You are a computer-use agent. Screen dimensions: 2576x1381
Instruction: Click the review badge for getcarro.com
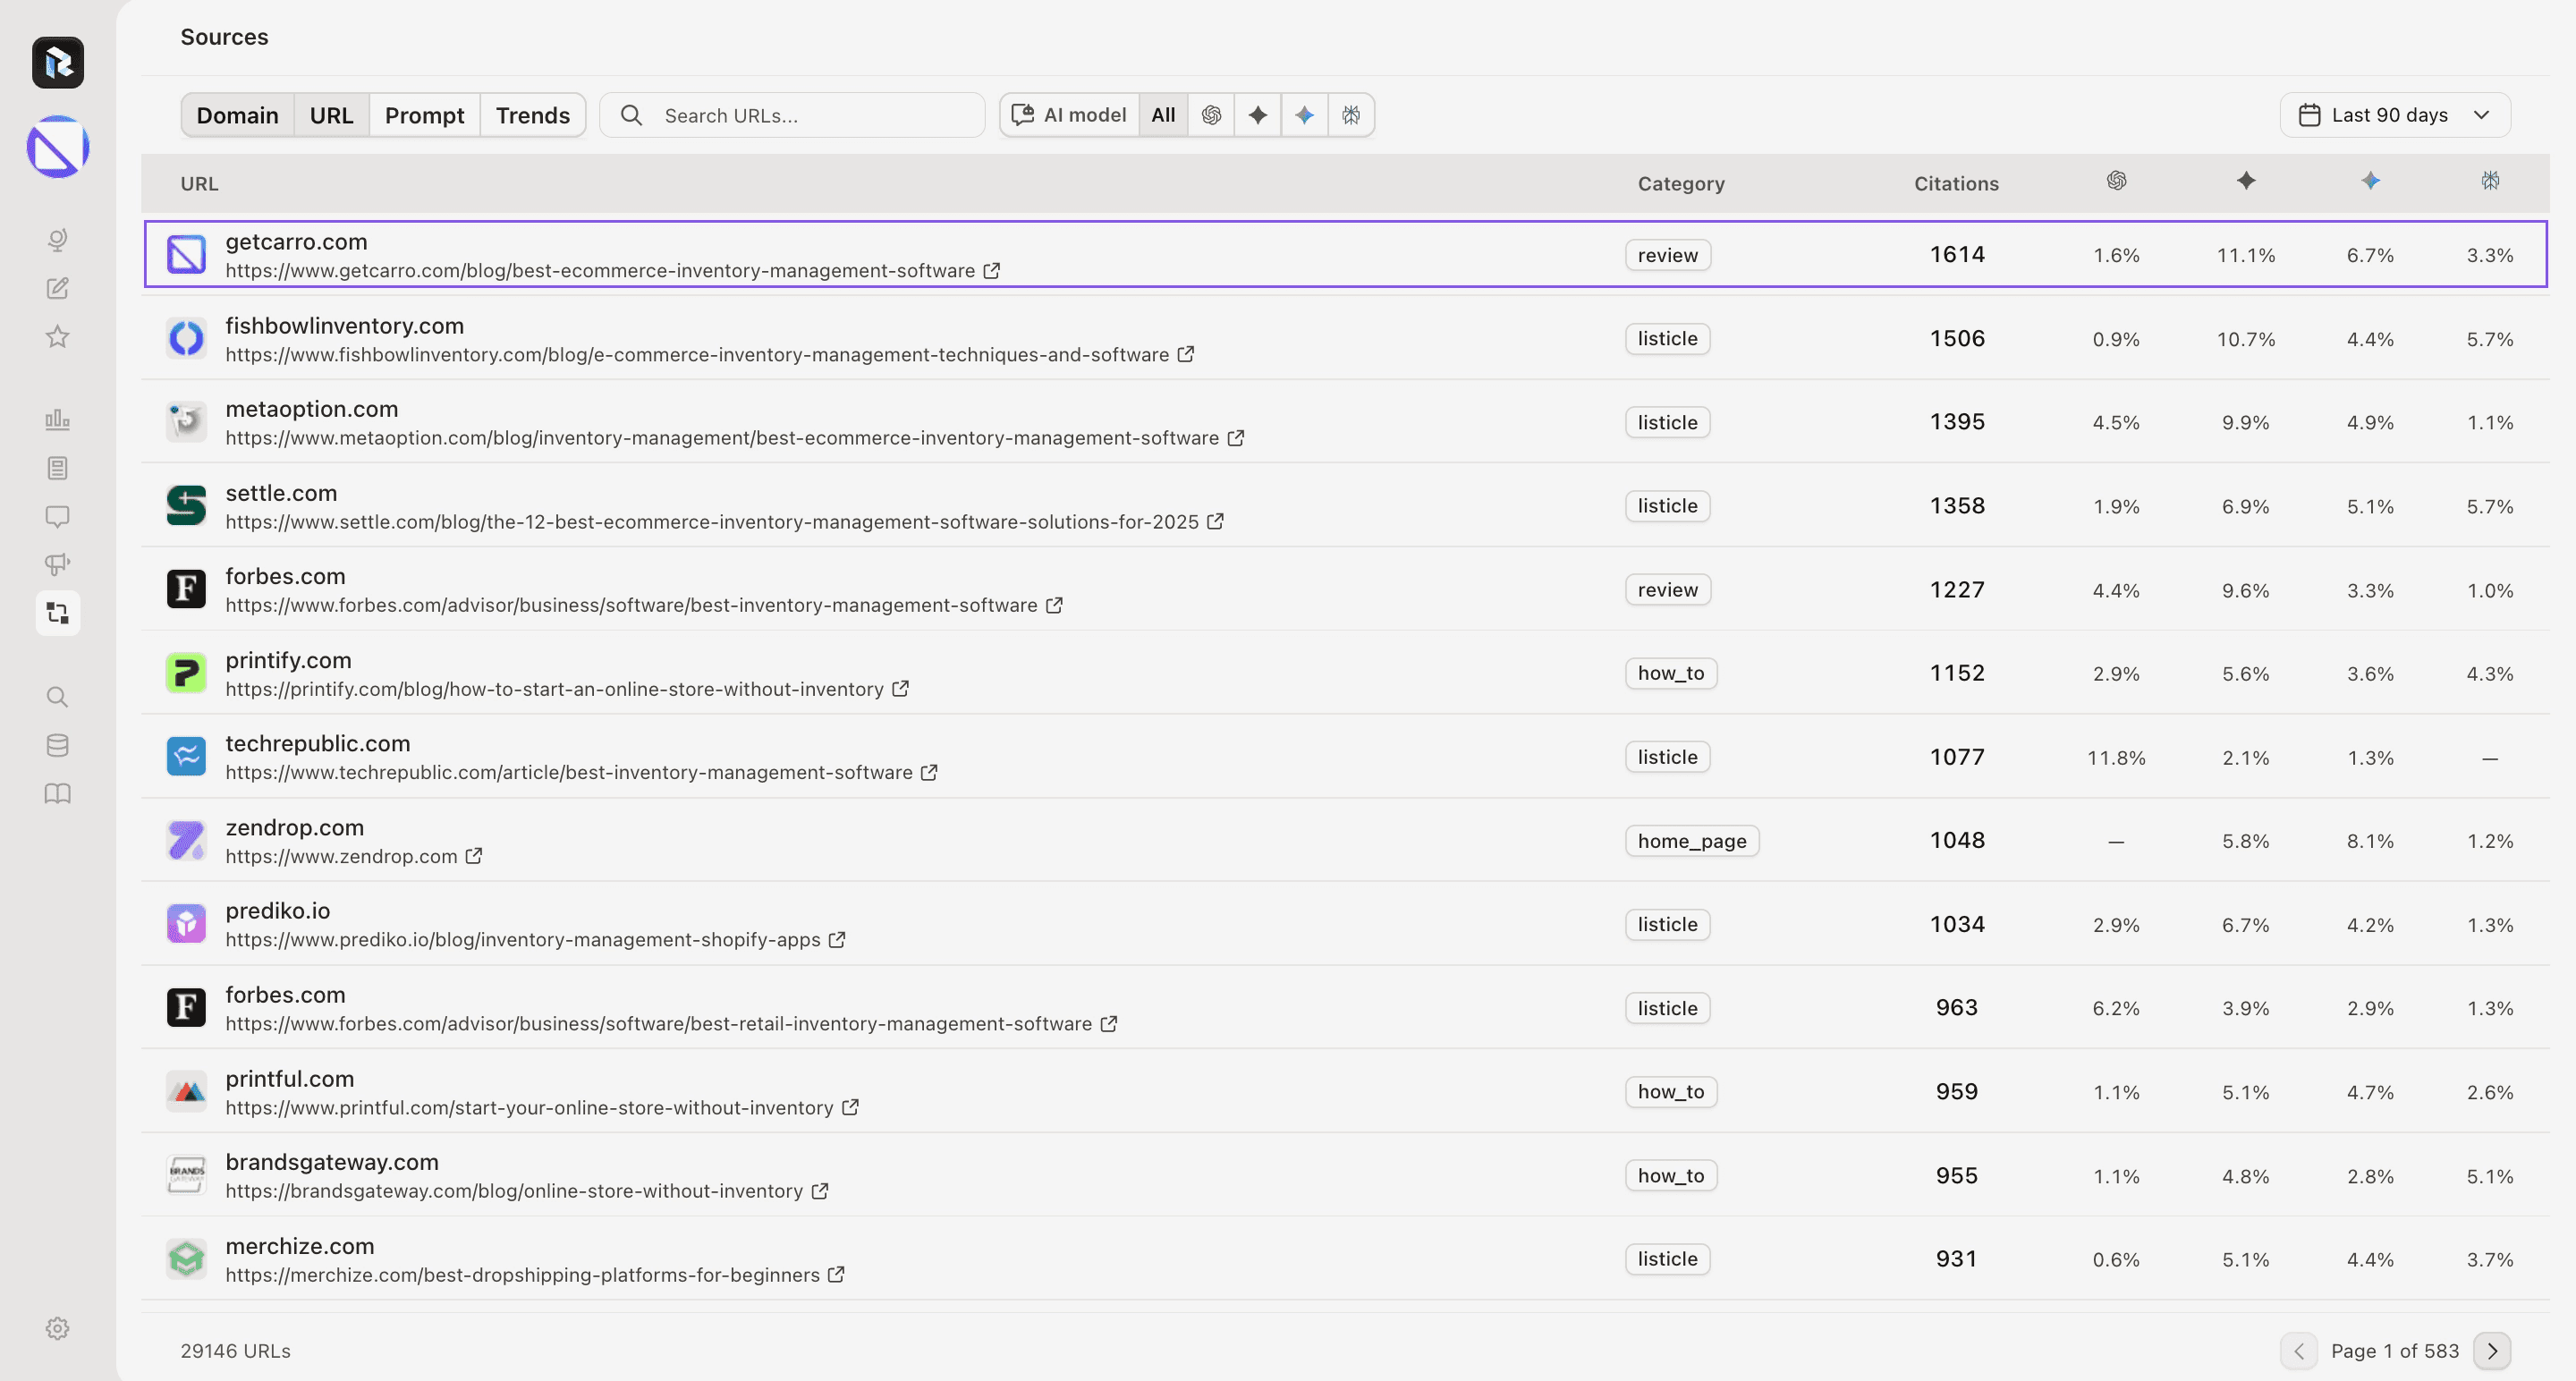pos(1668,255)
